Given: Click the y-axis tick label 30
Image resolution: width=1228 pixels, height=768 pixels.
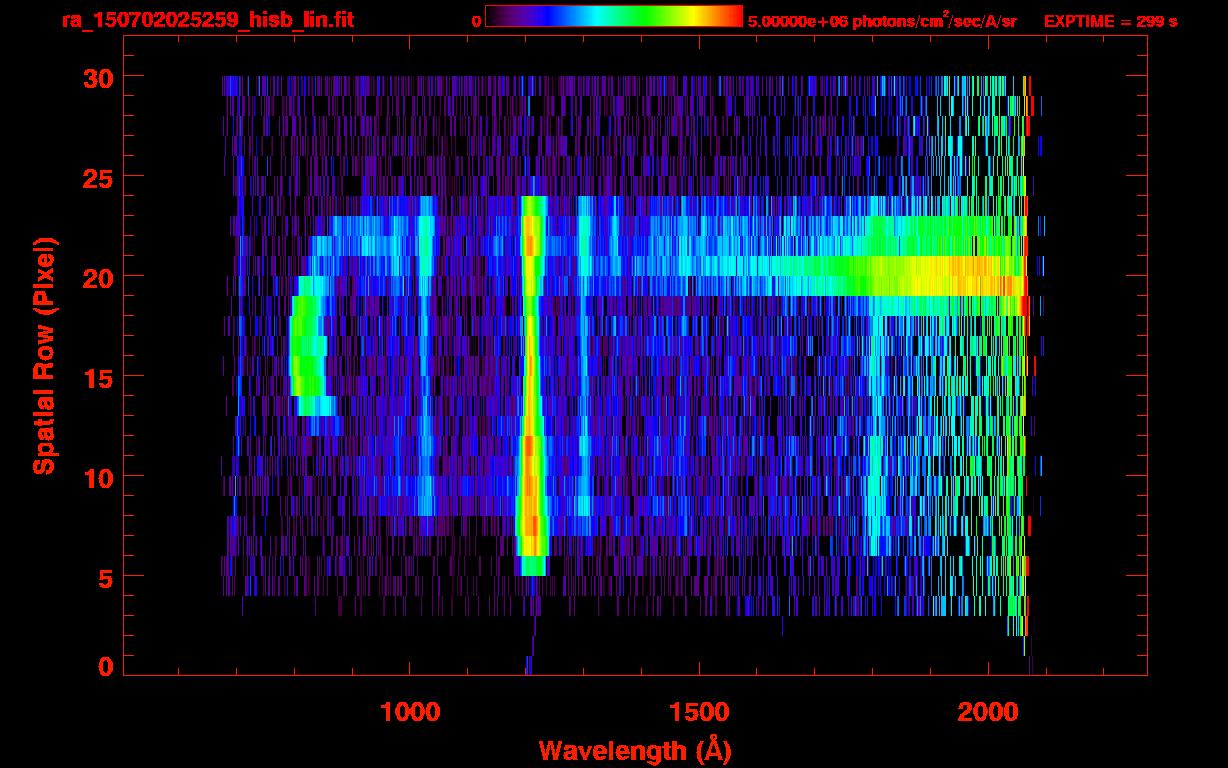Looking at the screenshot, I should pos(96,77).
